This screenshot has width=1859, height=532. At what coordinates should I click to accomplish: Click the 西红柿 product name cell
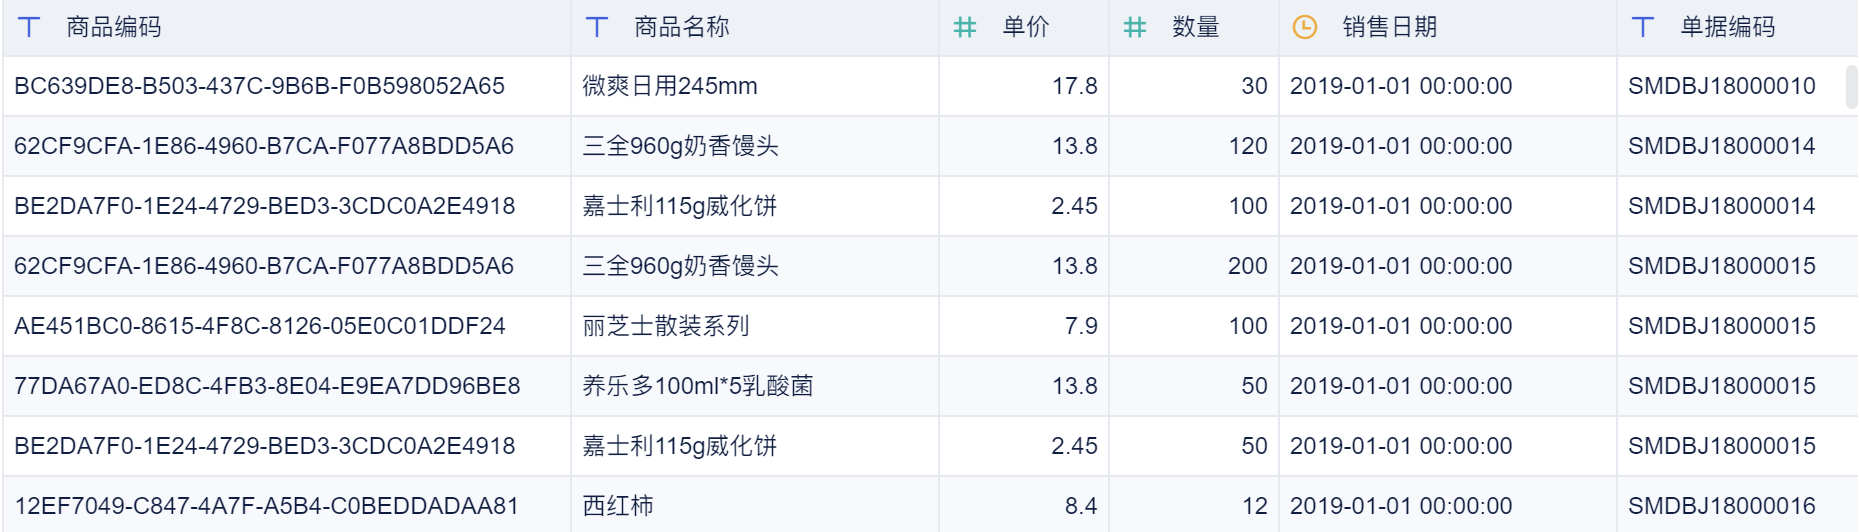pos(618,506)
